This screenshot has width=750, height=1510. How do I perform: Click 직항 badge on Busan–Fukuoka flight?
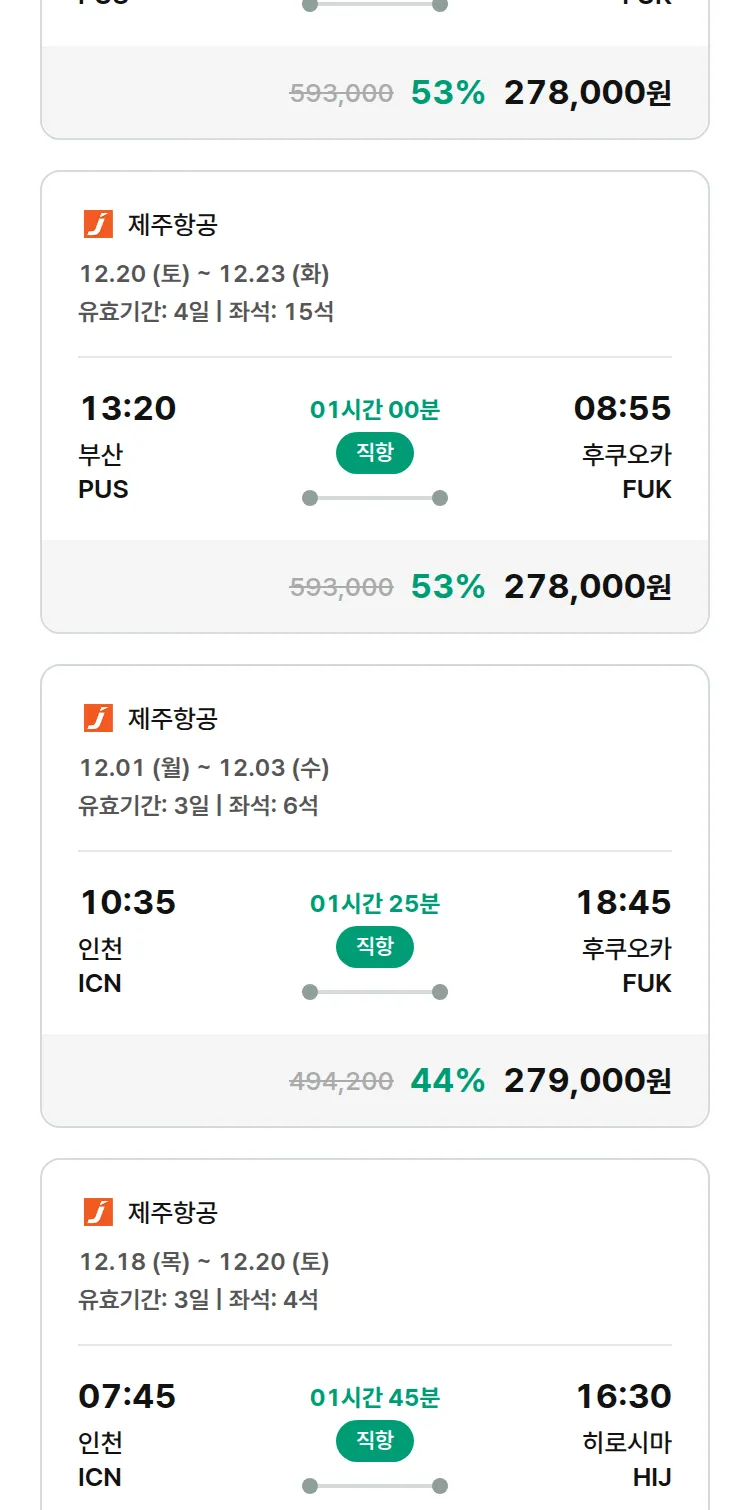pos(374,453)
